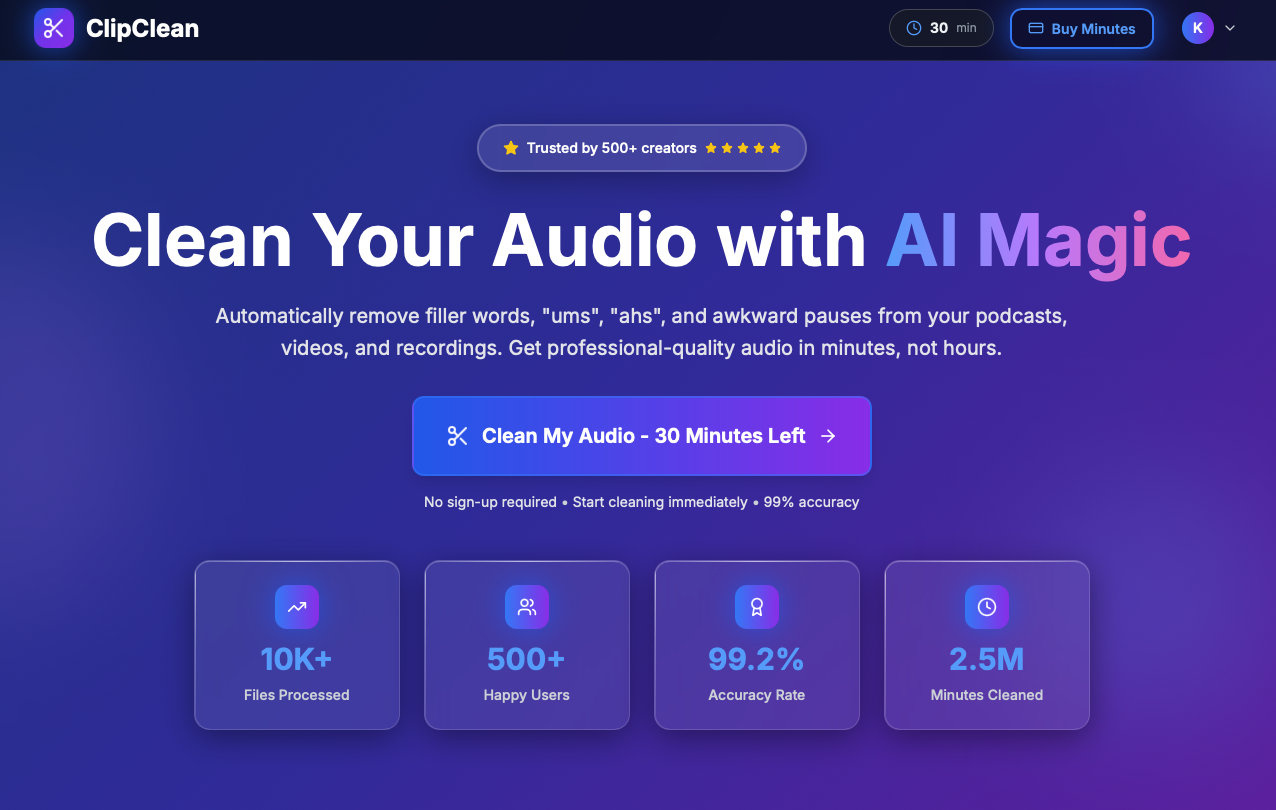The height and width of the screenshot is (810, 1276).
Task: Click the scissors icon in Clean My Audio button
Action: point(458,436)
